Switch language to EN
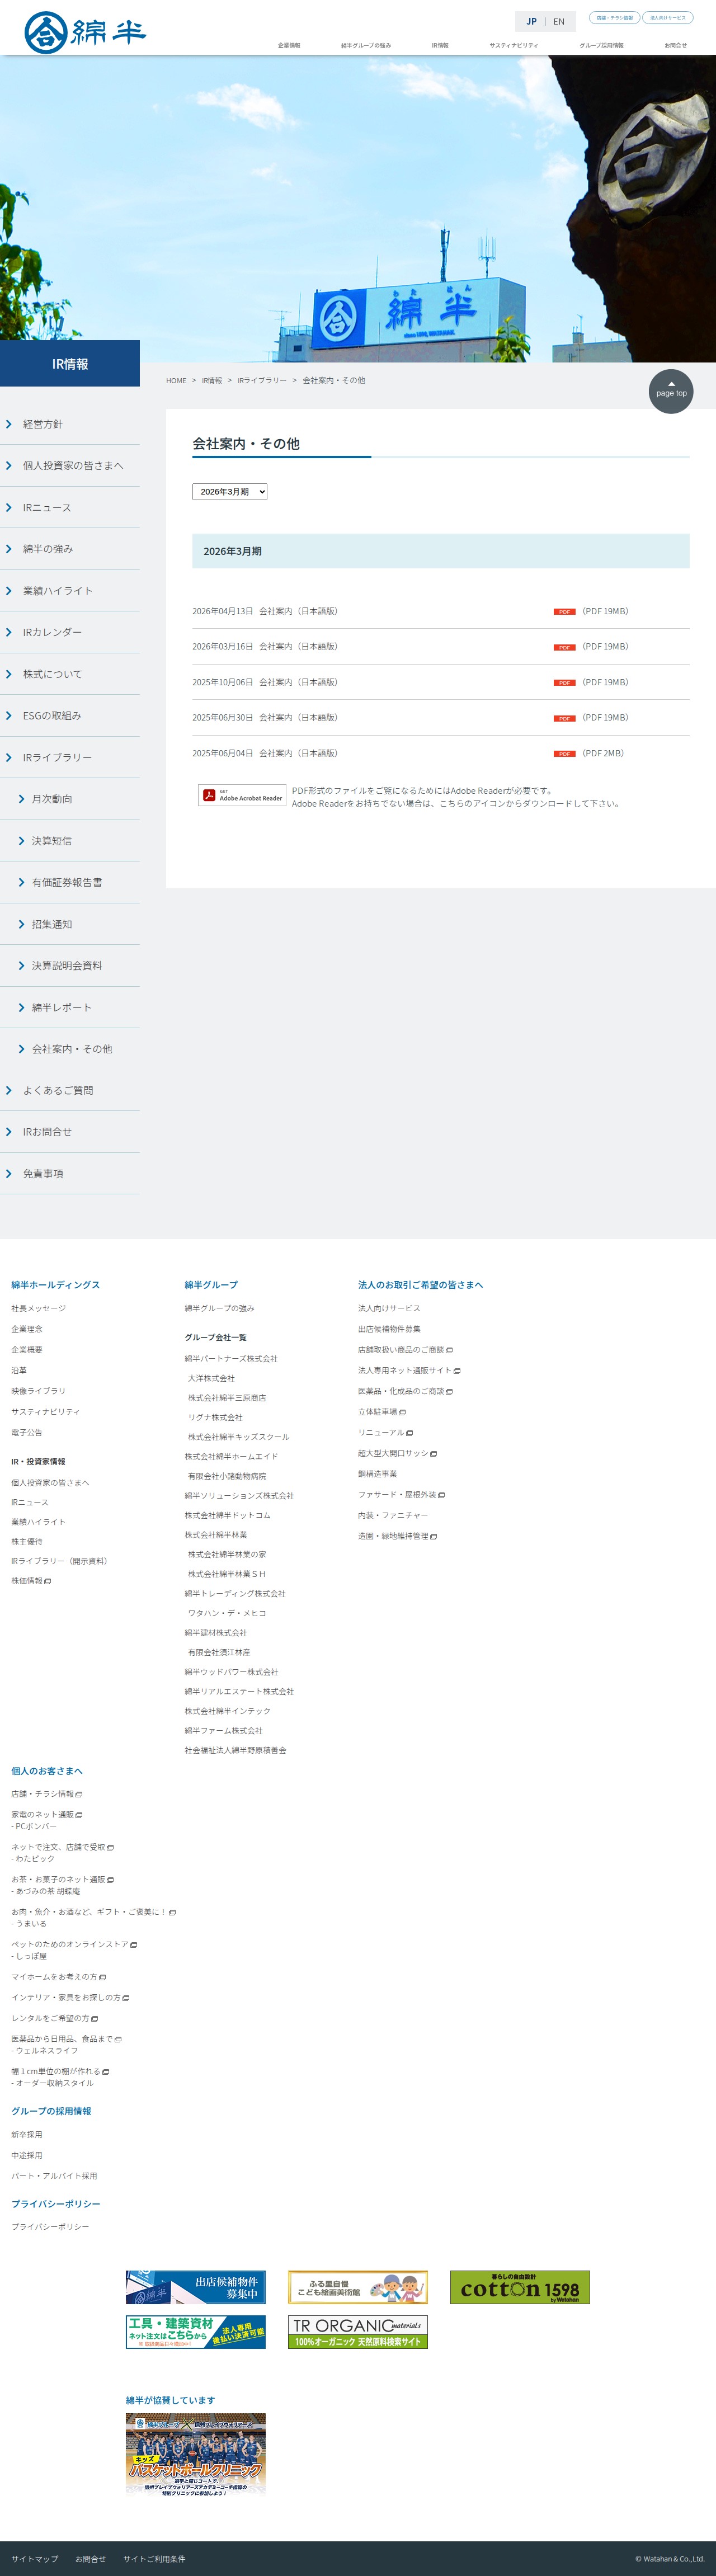The image size is (716, 2576). point(559,21)
